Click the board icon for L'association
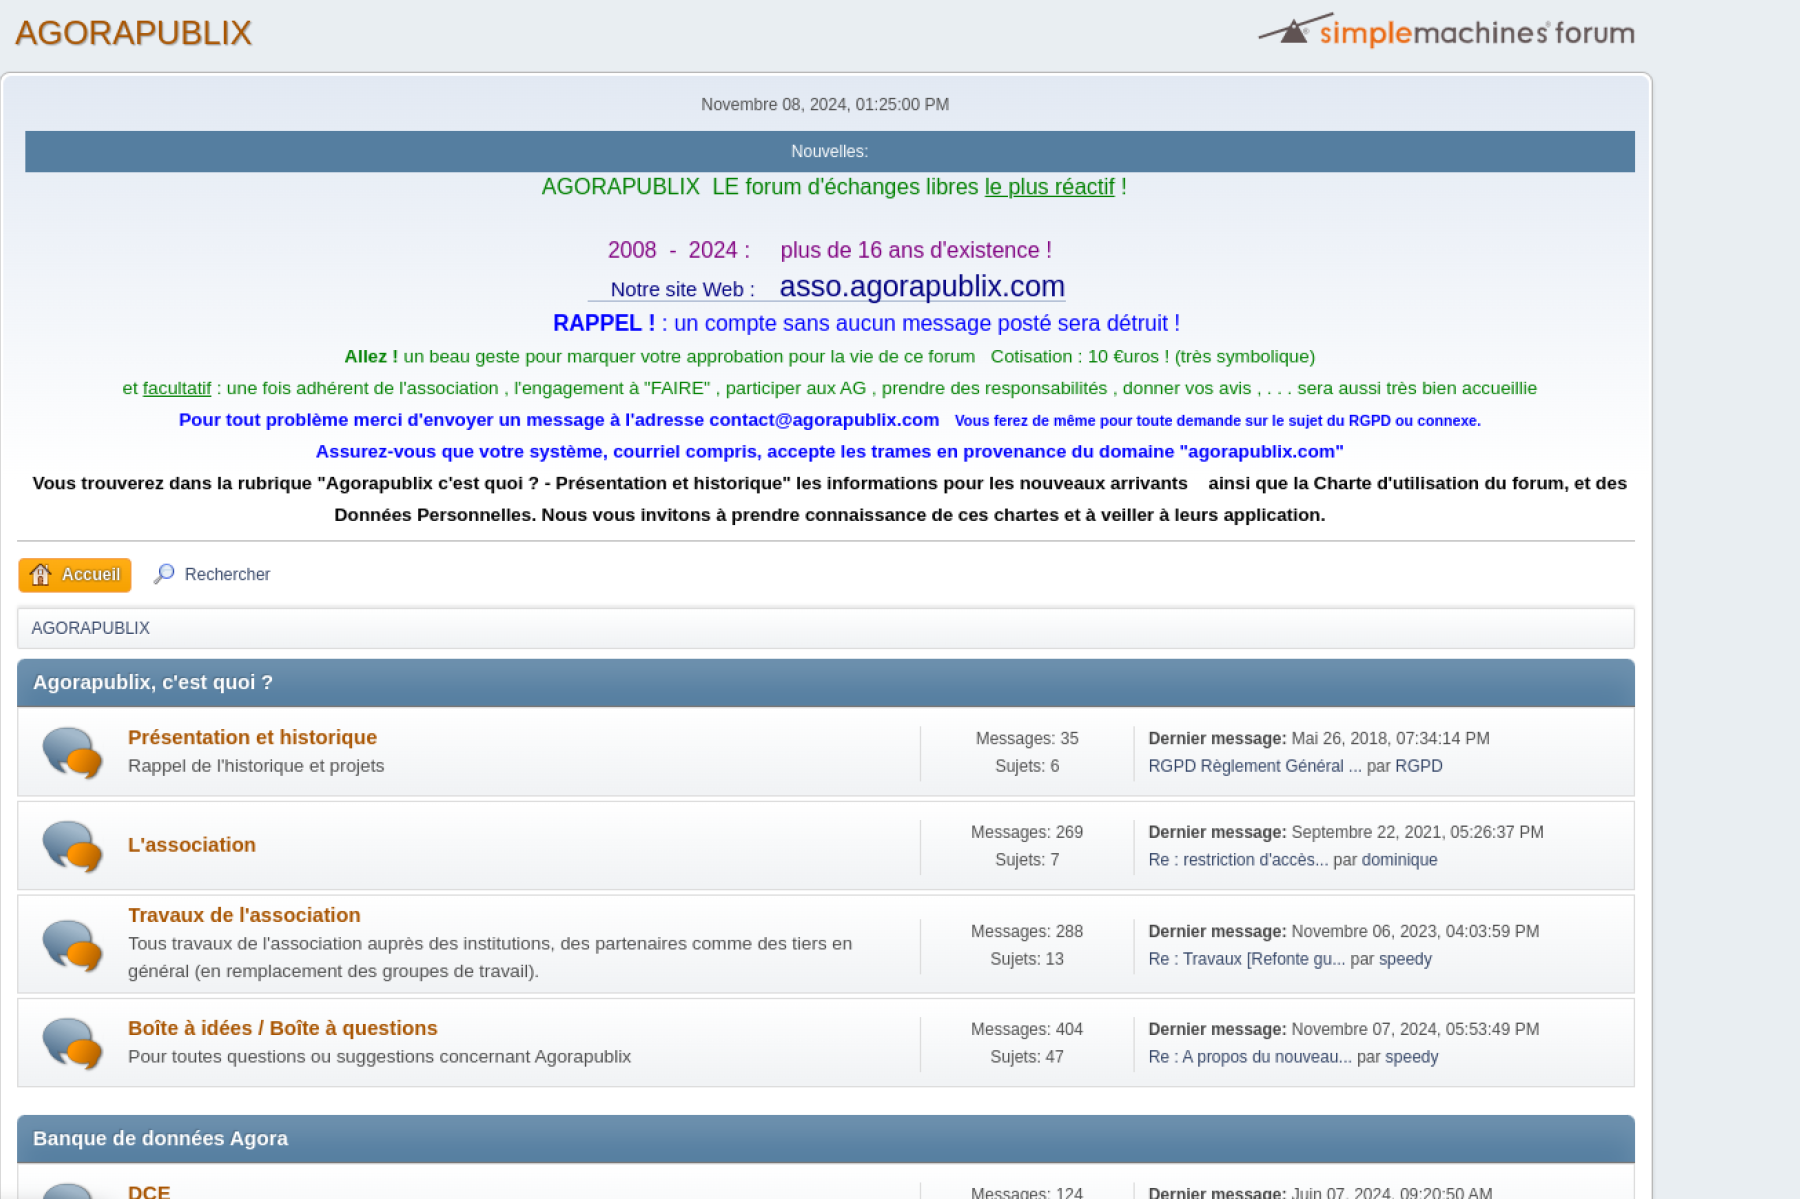The height and width of the screenshot is (1199, 1800). 72,846
